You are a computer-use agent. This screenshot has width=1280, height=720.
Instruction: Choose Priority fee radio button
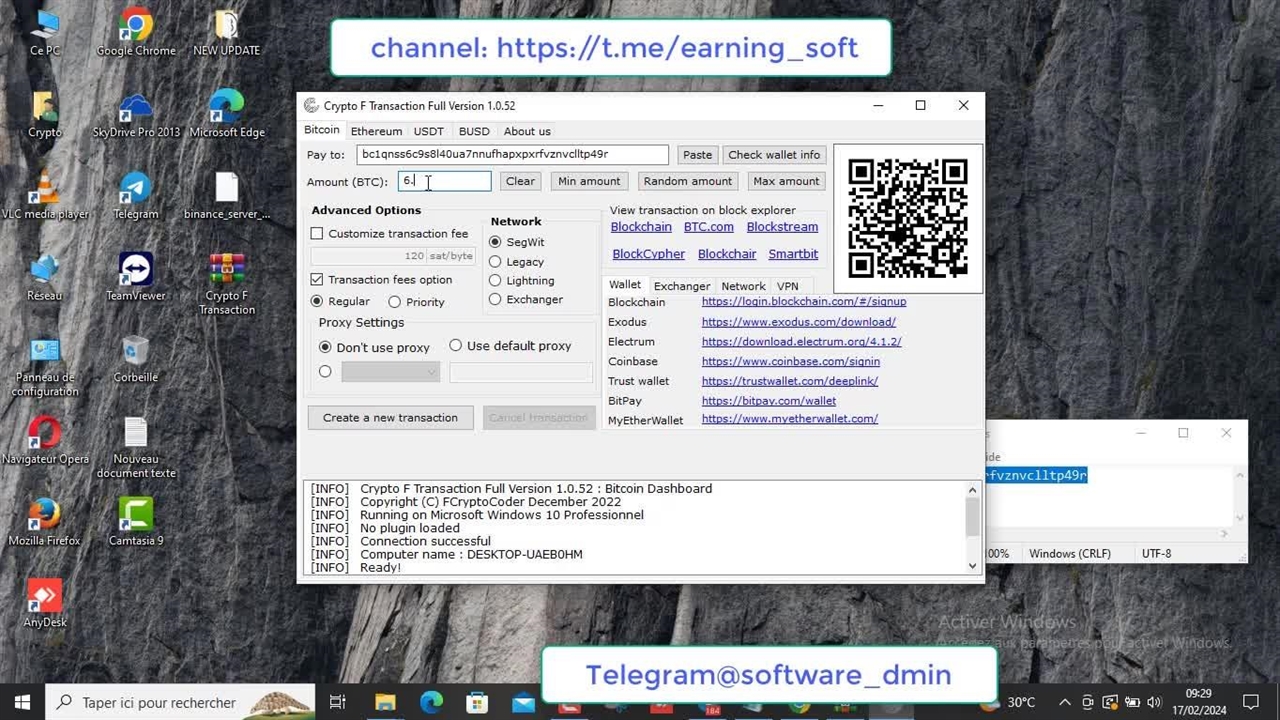395,302
